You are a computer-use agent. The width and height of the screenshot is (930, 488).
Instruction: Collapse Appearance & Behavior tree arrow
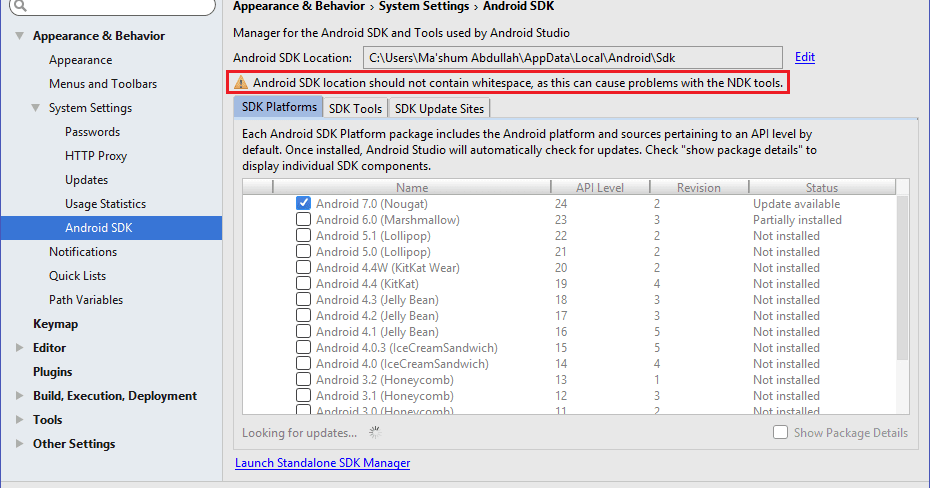click(x=20, y=36)
